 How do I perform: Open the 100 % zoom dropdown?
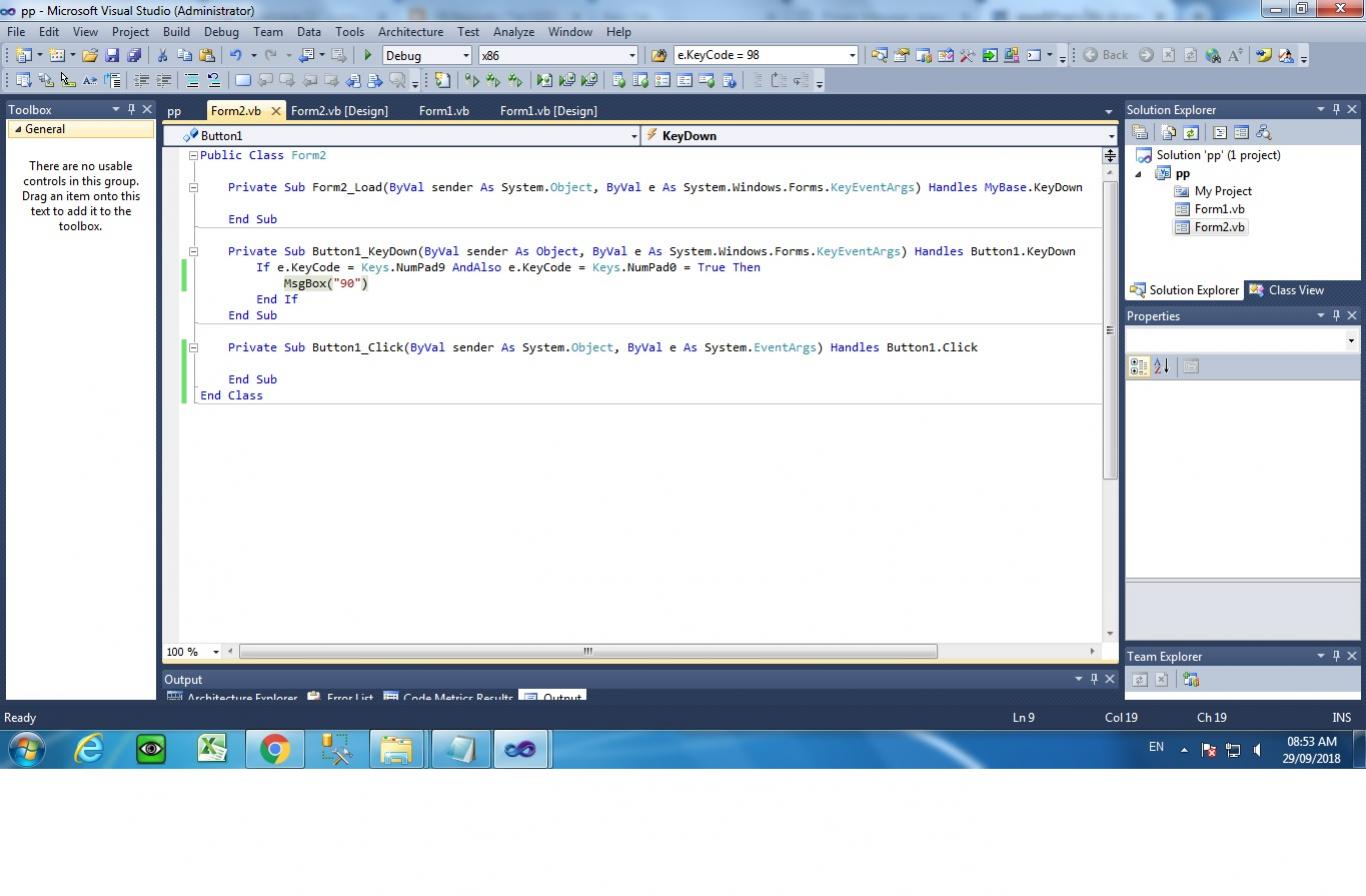[215, 652]
